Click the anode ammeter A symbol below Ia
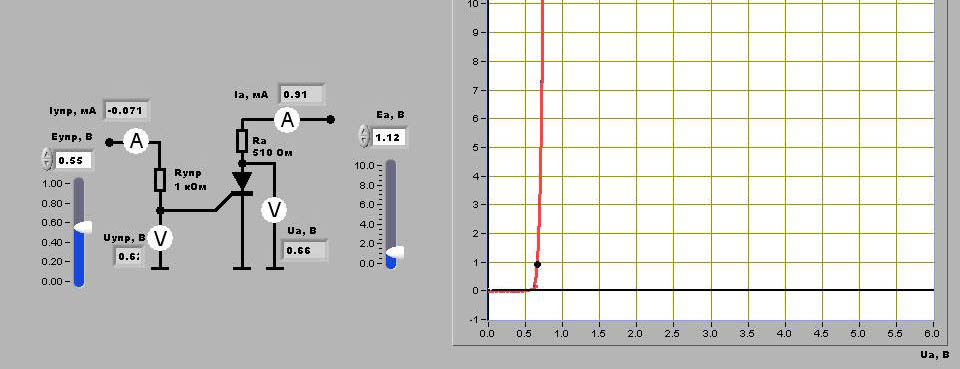This screenshot has width=960, height=369. pyautogui.click(x=287, y=120)
